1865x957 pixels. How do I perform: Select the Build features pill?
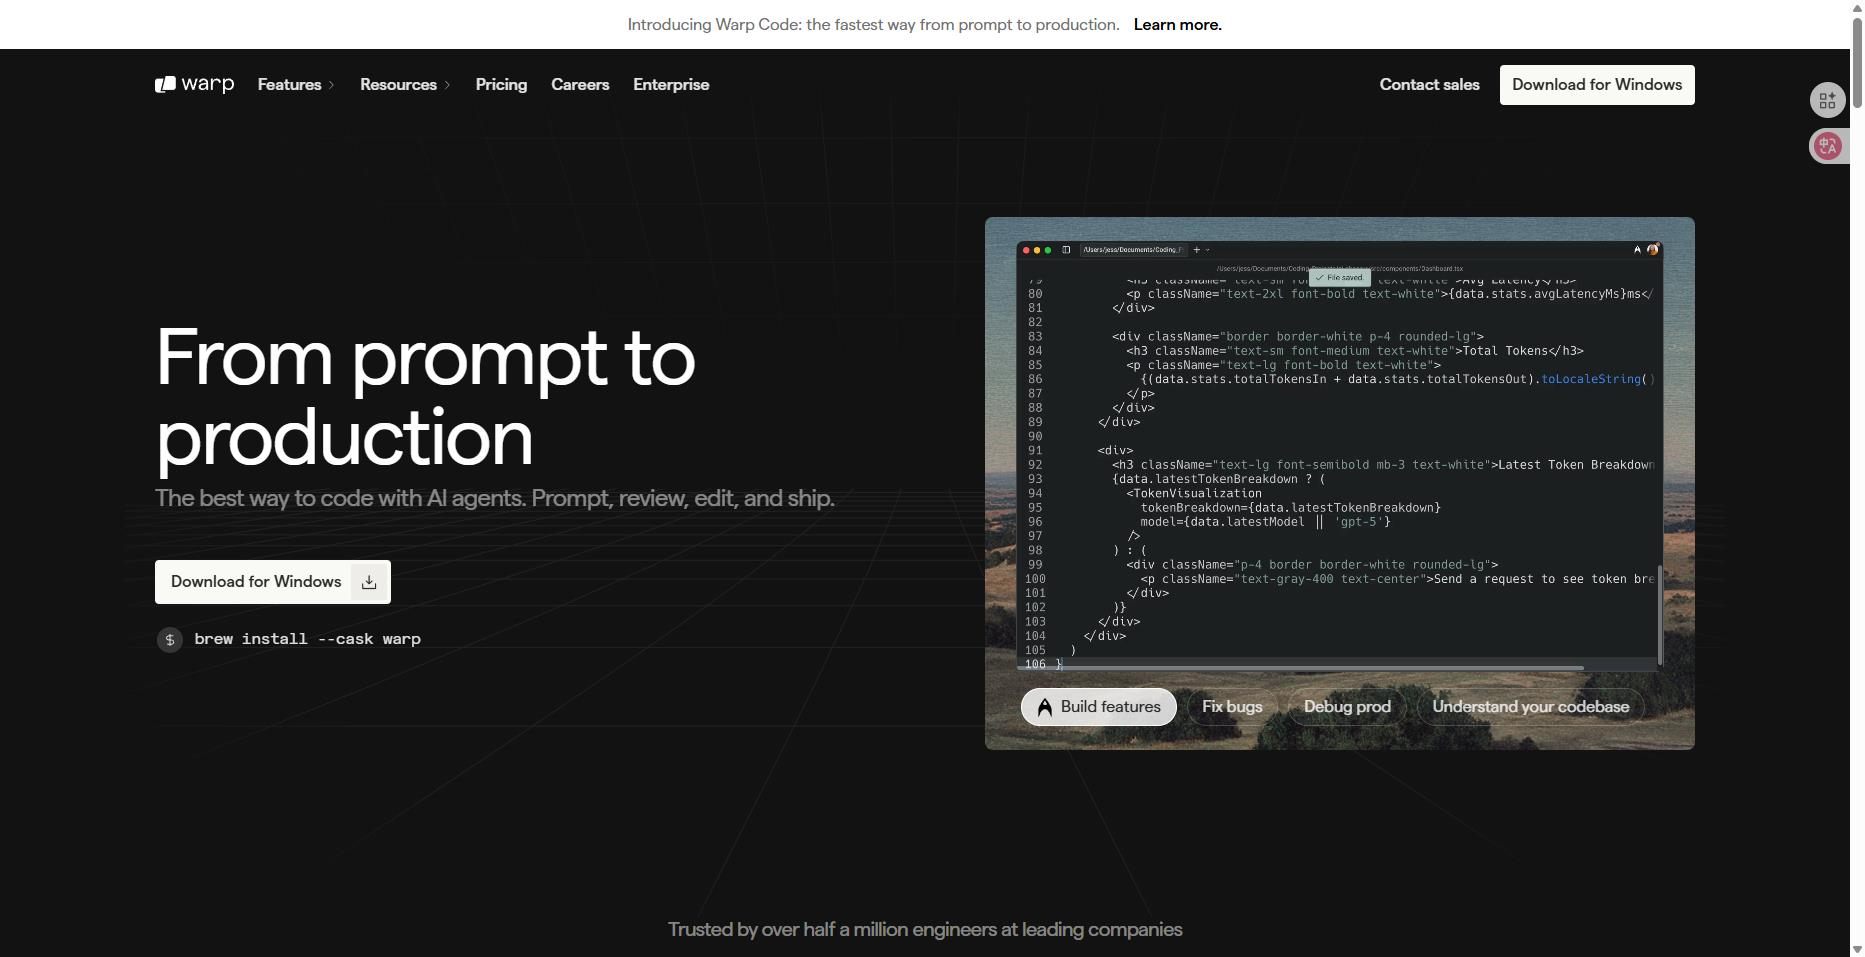(x=1098, y=707)
